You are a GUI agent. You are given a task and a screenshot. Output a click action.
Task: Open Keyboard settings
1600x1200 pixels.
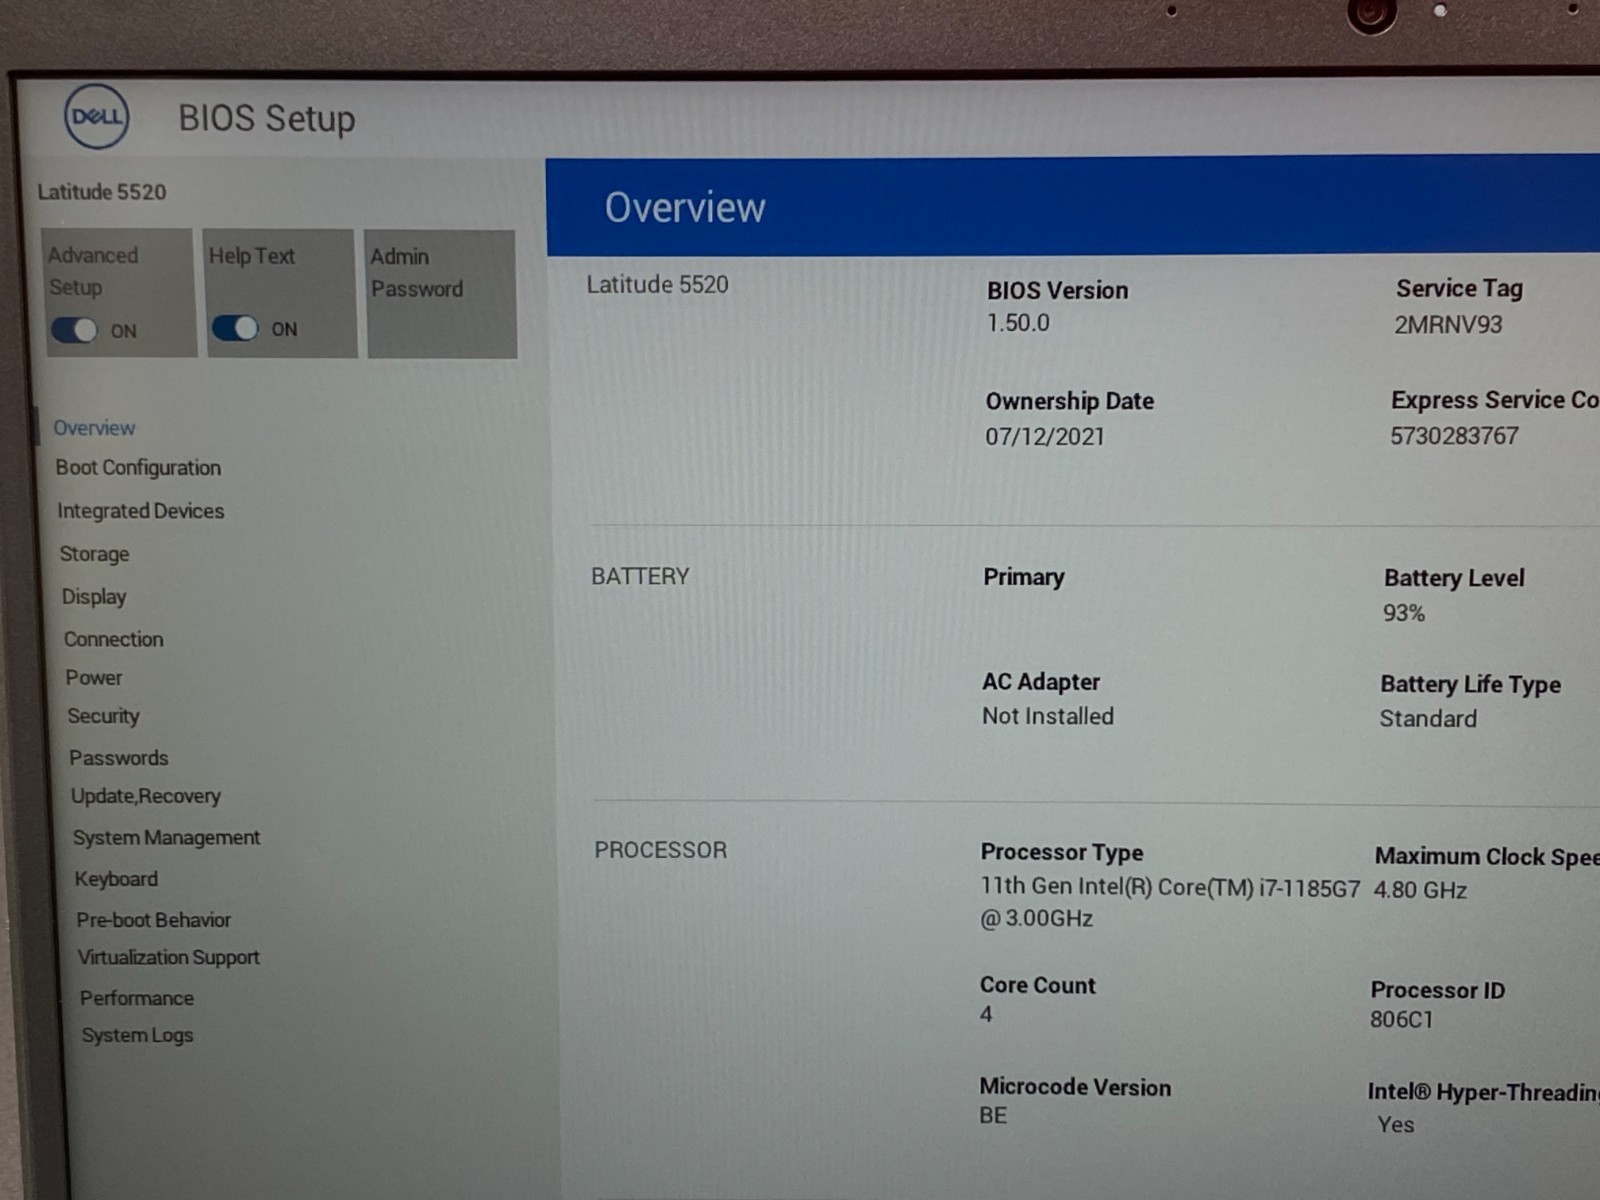116,879
